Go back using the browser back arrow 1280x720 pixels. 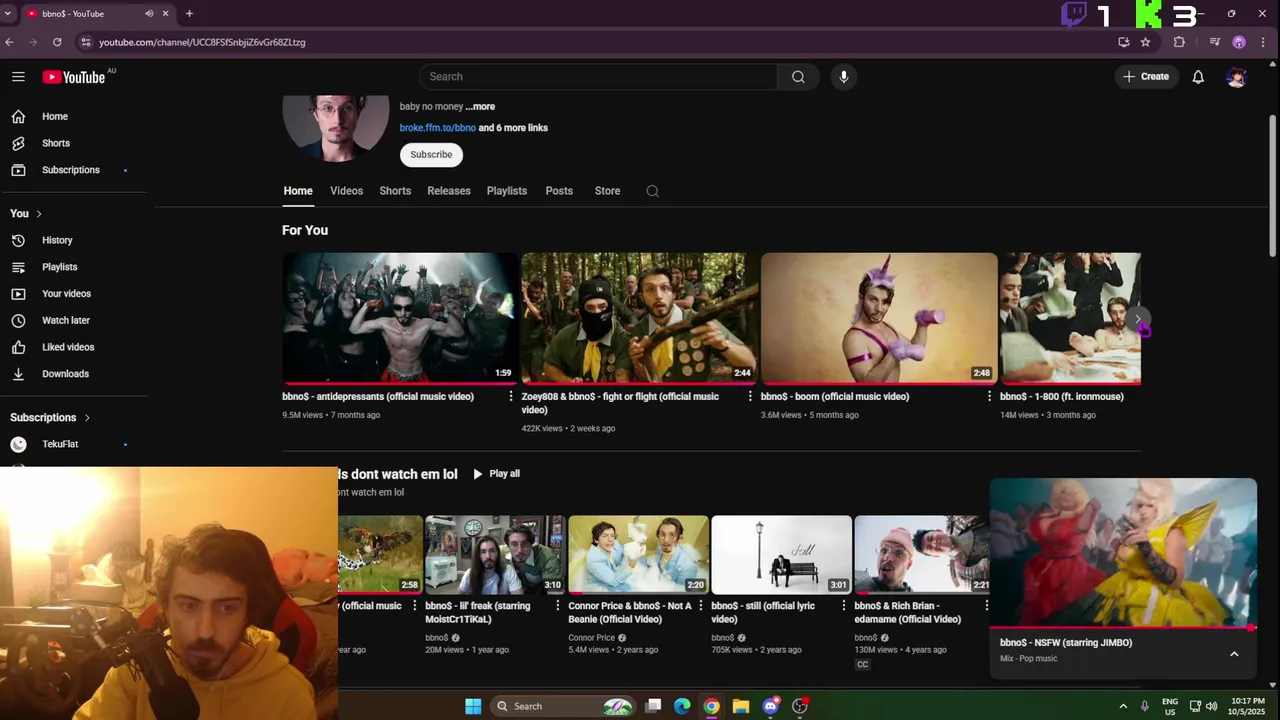tap(9, 42)
